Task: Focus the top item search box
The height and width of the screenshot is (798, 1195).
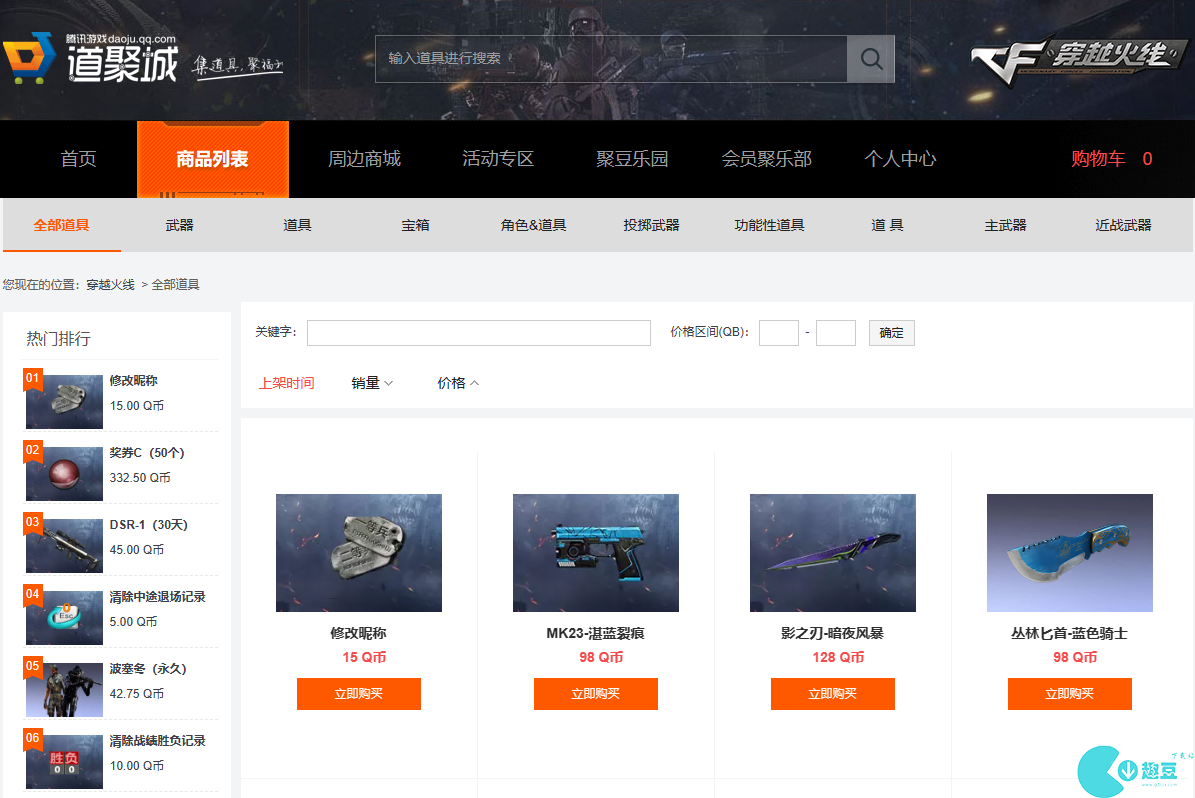Action: coord(611,59)
